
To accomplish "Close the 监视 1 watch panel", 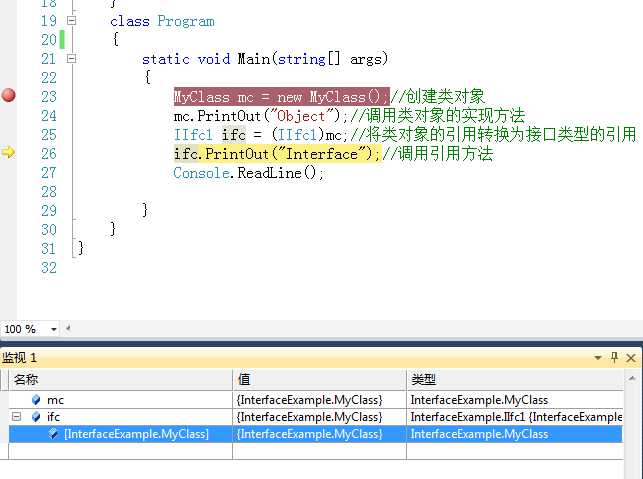I will coord(631,358).
